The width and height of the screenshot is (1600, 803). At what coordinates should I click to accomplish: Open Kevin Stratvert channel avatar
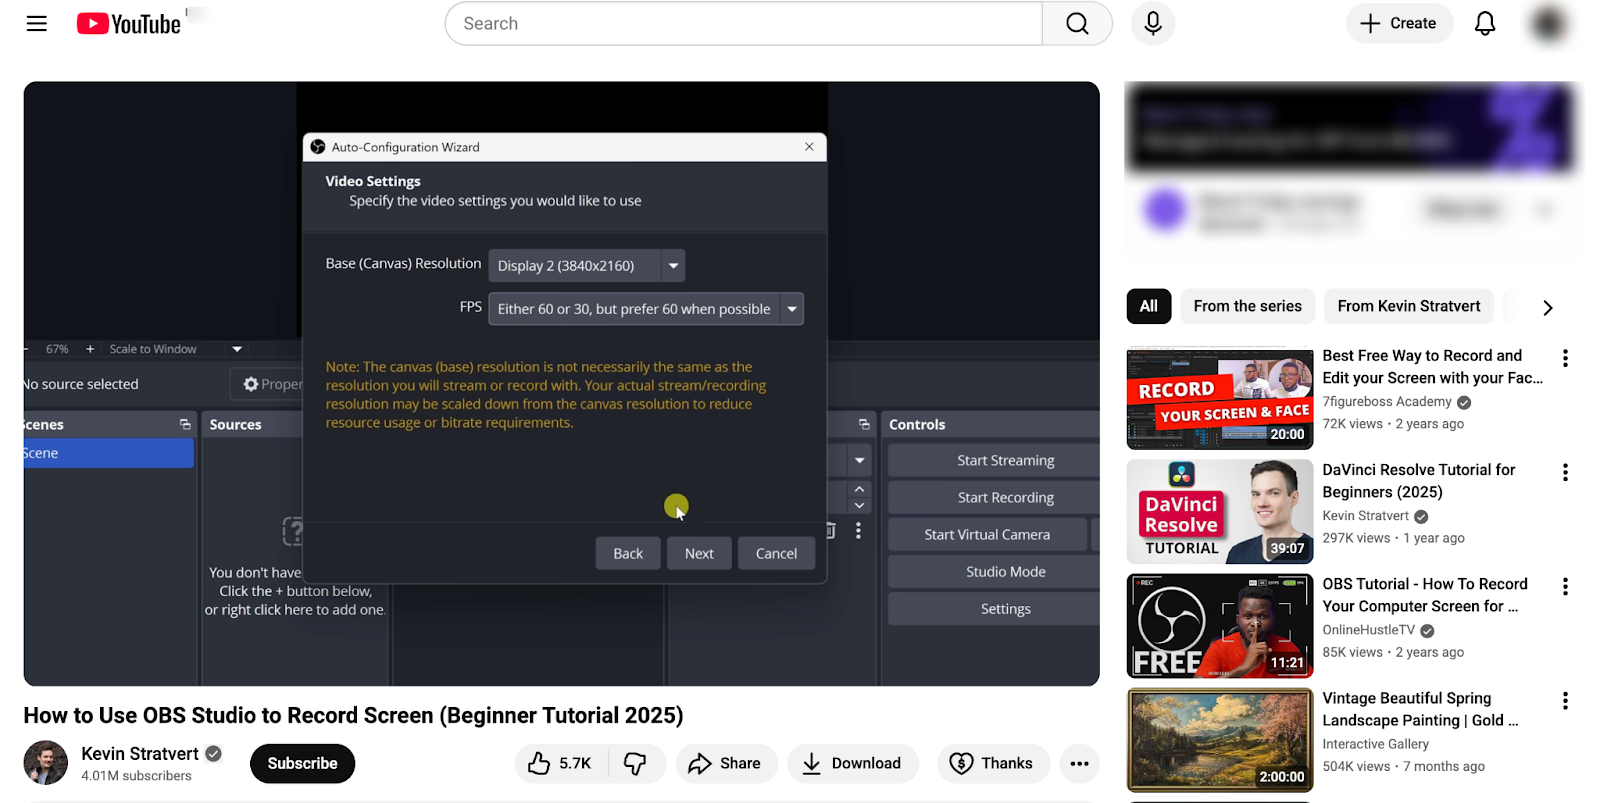(45, 763)
